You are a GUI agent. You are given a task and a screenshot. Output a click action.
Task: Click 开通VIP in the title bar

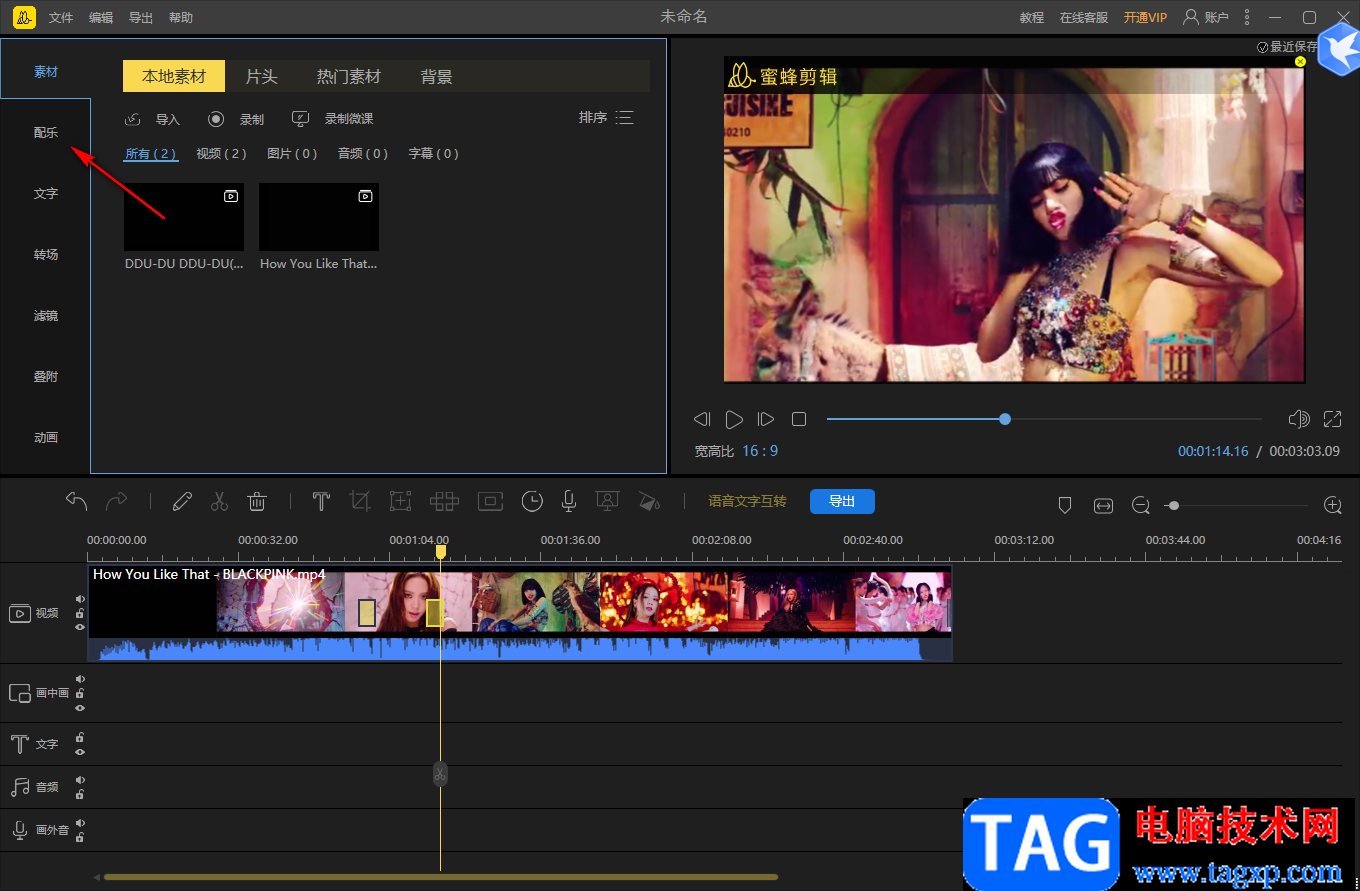1145,18
